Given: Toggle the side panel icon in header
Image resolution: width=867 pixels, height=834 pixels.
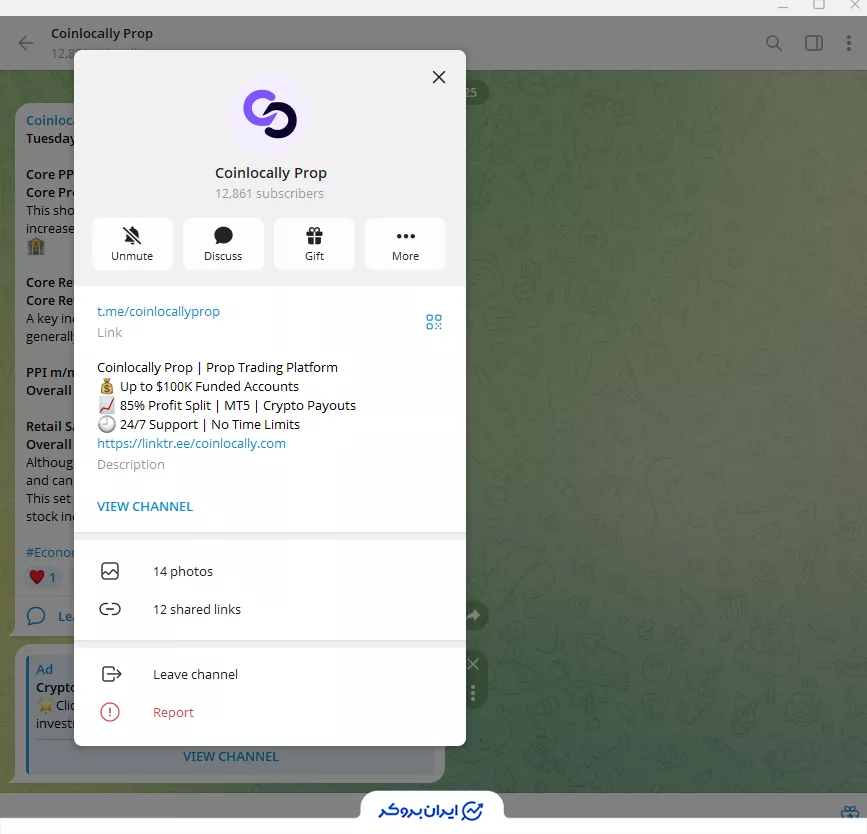Looking at the screenshot, I should 813,43.
